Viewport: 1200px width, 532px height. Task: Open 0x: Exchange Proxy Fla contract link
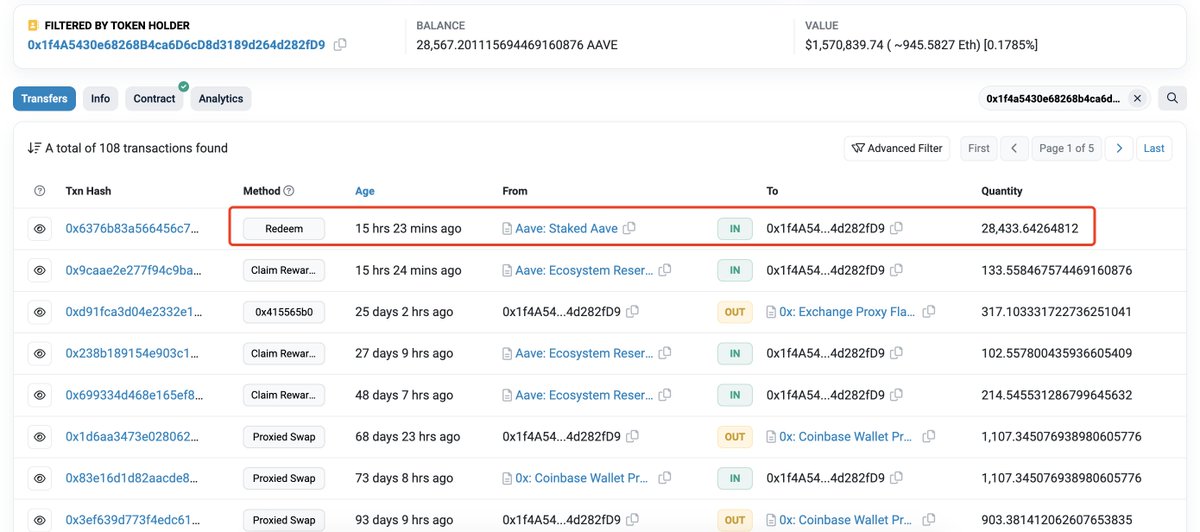[848, 312]
